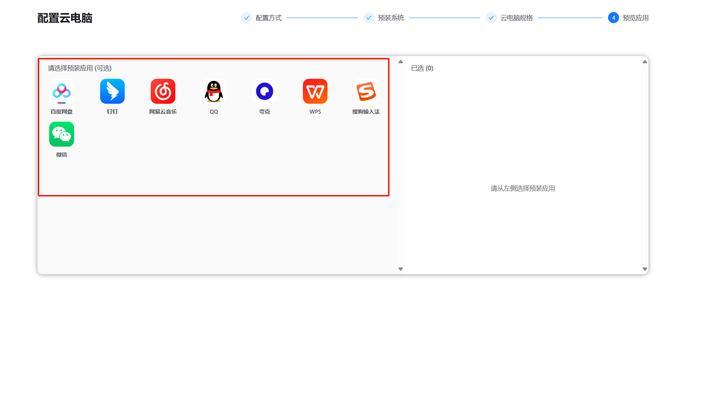Viewport: 728px width, 400px height.
Task: Click the 请从左侧选择预装应用 placeholder text
Action: click(523, 188)
